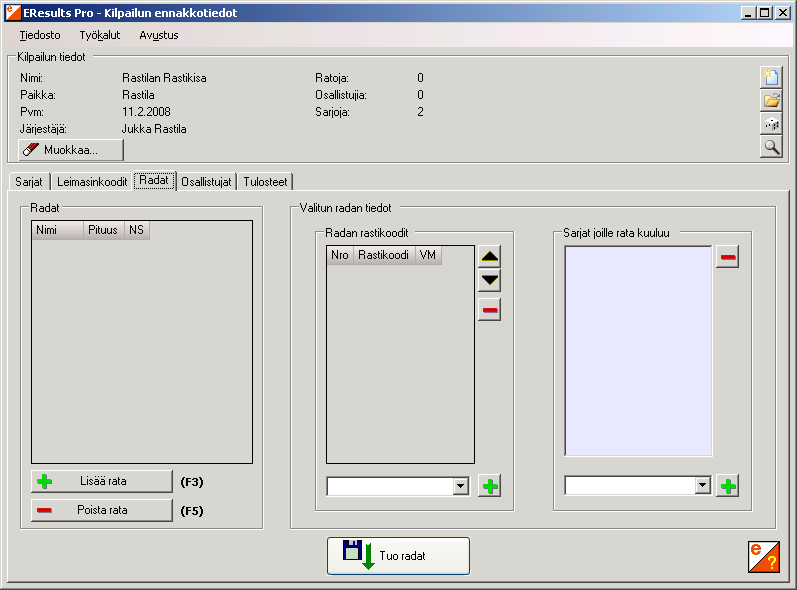Click the Tuo radat import button
Screen dimensions: 797x590
[398, 556]
